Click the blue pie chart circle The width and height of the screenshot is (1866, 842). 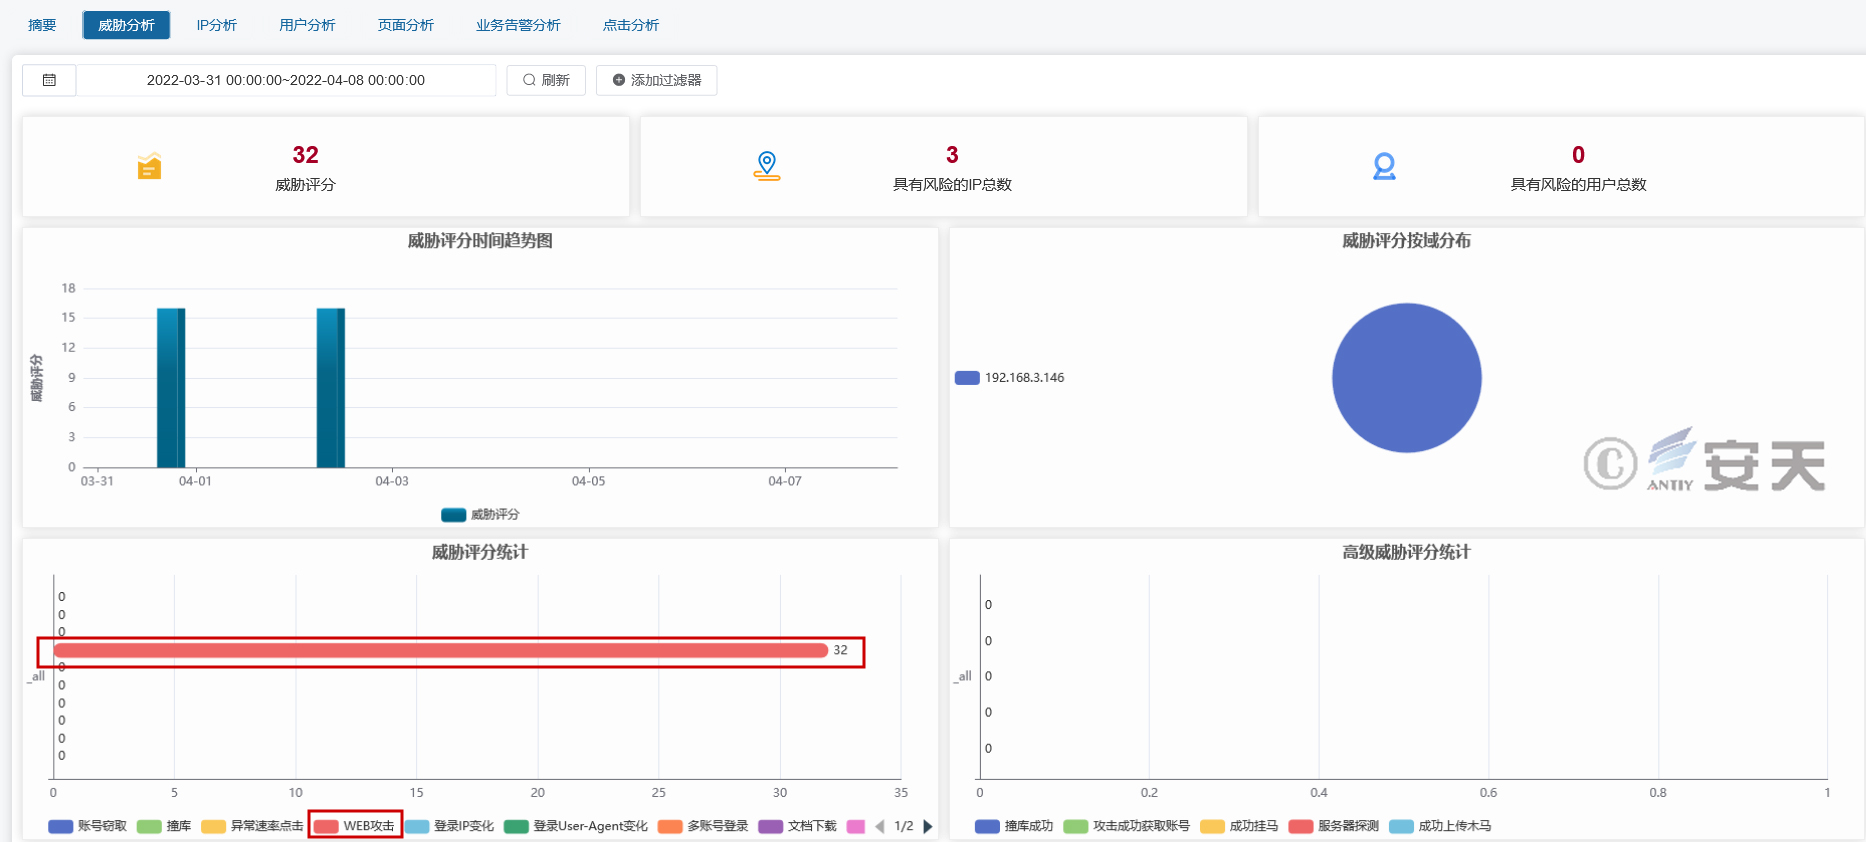[1406, 378]
